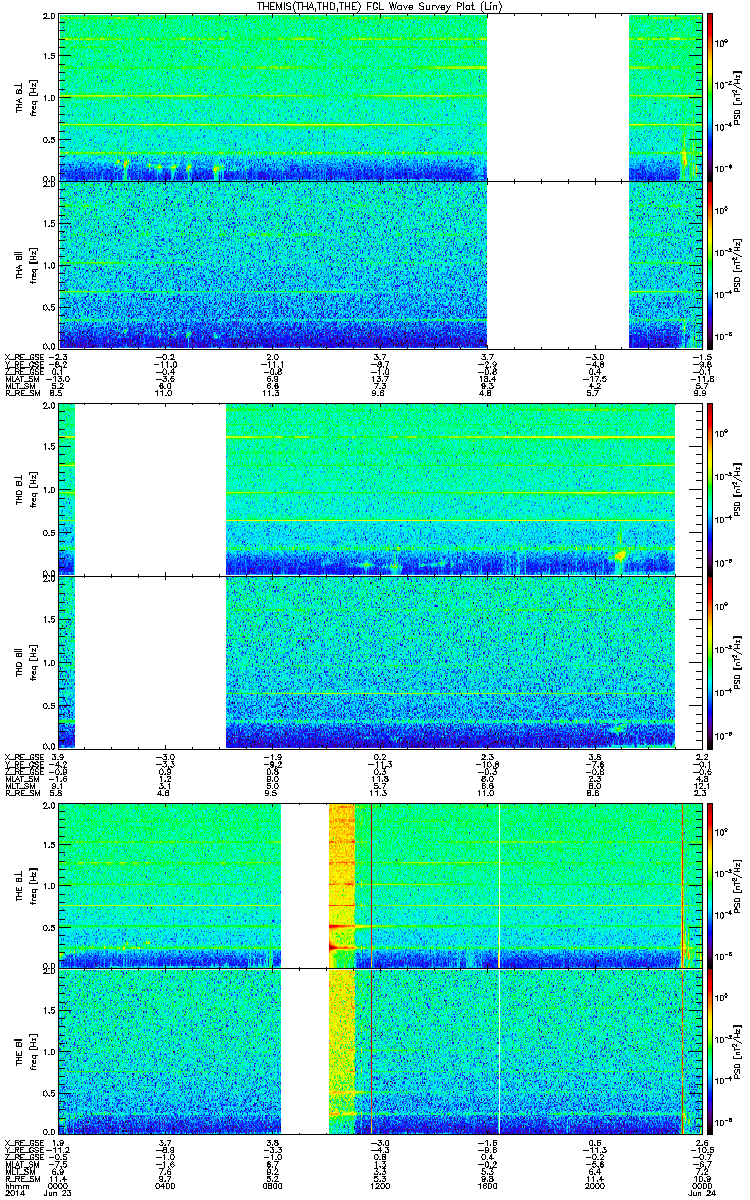Click the color bar beside THE BII panel

click(710, 1052)
